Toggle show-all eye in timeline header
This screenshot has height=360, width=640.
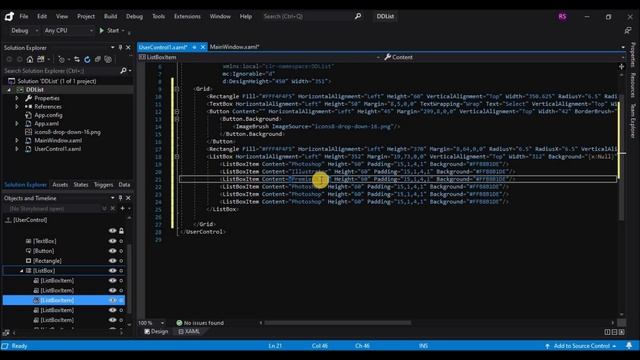[112, 231]
